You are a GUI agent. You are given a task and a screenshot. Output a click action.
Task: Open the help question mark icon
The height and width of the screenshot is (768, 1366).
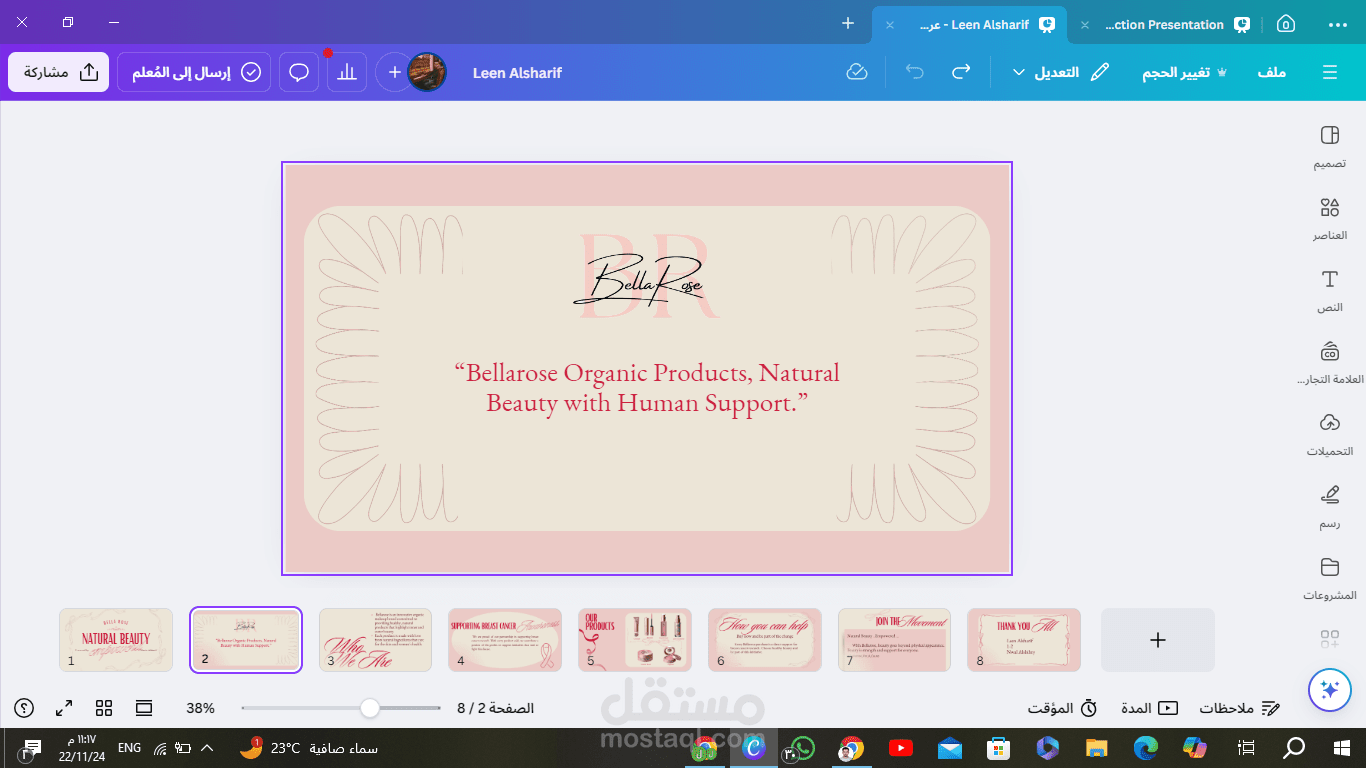point(24,708)
